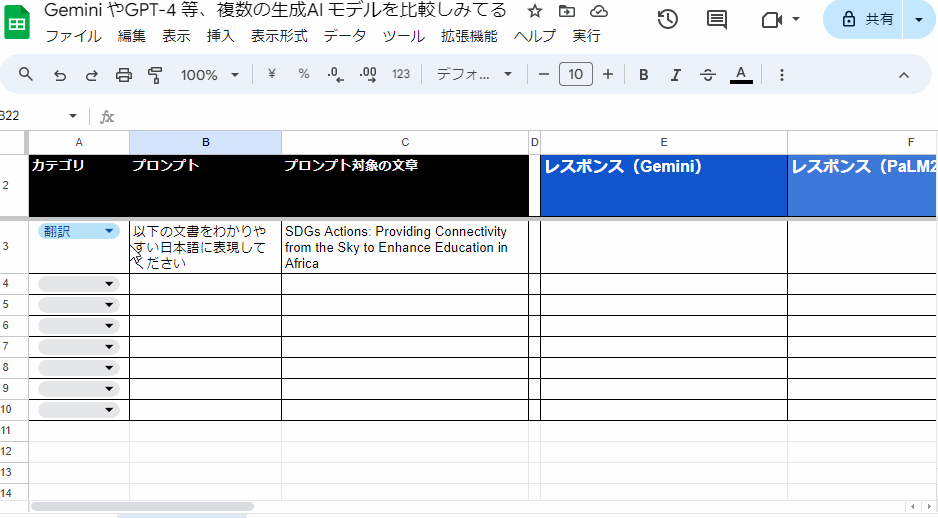The width and height of the screenshot is (938, 518).
Task: Select column A header
Action: [79, 142]
